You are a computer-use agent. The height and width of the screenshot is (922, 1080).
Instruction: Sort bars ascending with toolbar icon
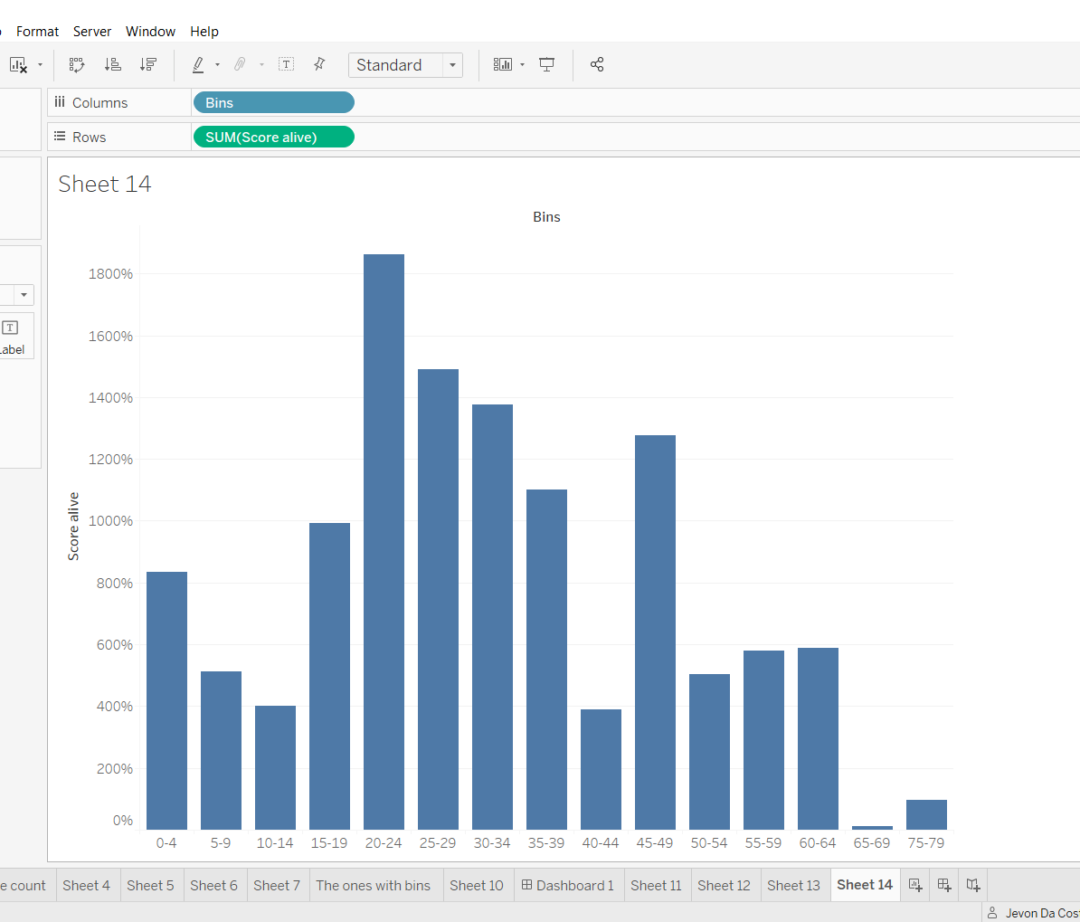click(x=113, y=65)
